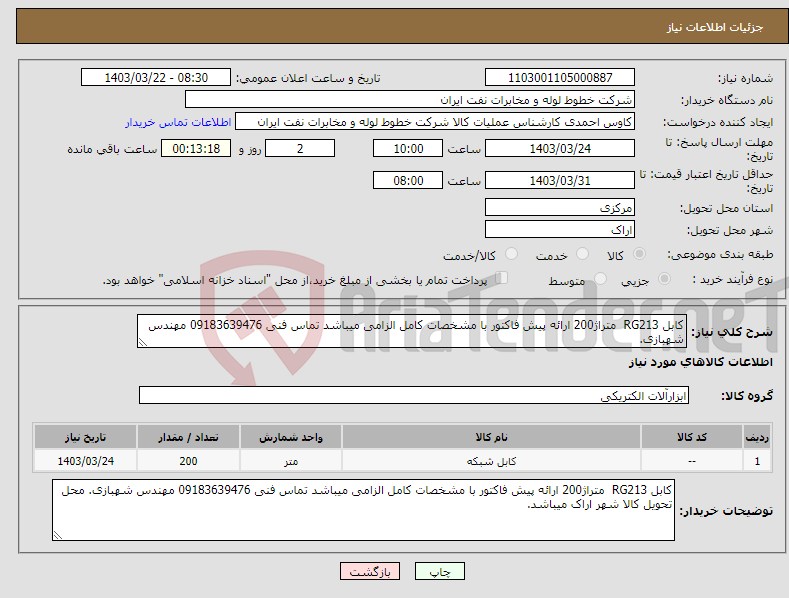Open buyer contact information link
The height and width of the screenshot is (598, 789).
click(178, 122)
